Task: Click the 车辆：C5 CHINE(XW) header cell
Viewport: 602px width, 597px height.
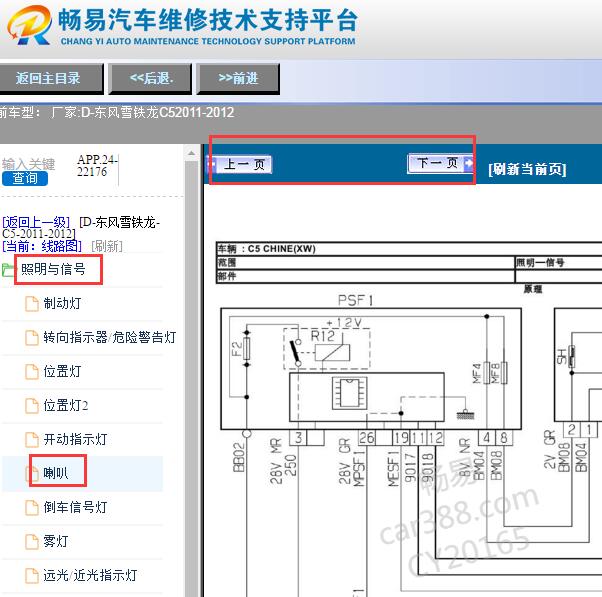Action: click(409, 249)
